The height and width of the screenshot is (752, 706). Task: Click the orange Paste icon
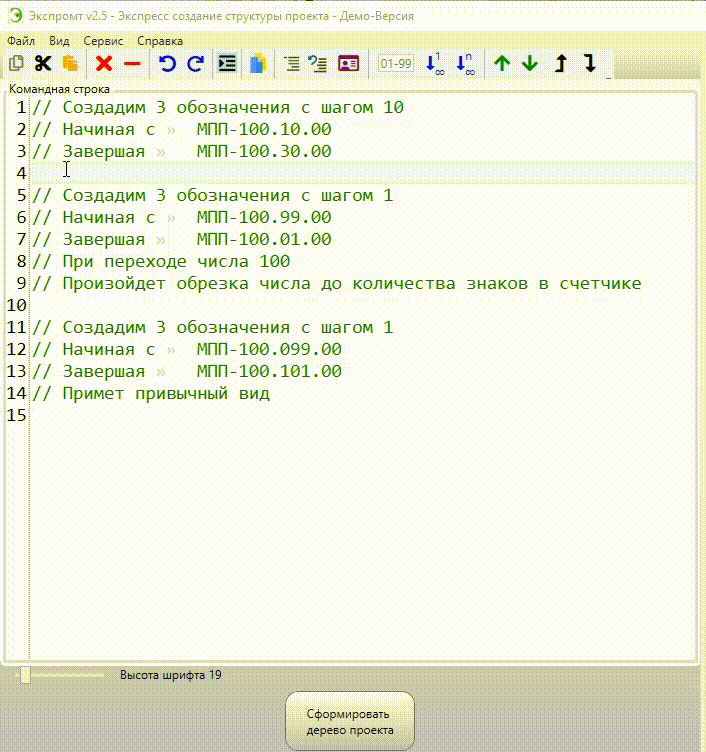coord(70,63)
